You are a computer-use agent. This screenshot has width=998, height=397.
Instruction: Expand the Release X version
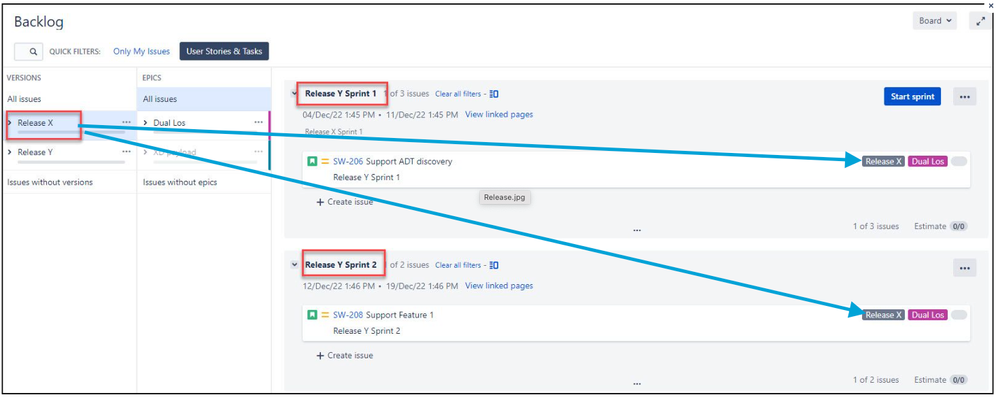[10, 123]
